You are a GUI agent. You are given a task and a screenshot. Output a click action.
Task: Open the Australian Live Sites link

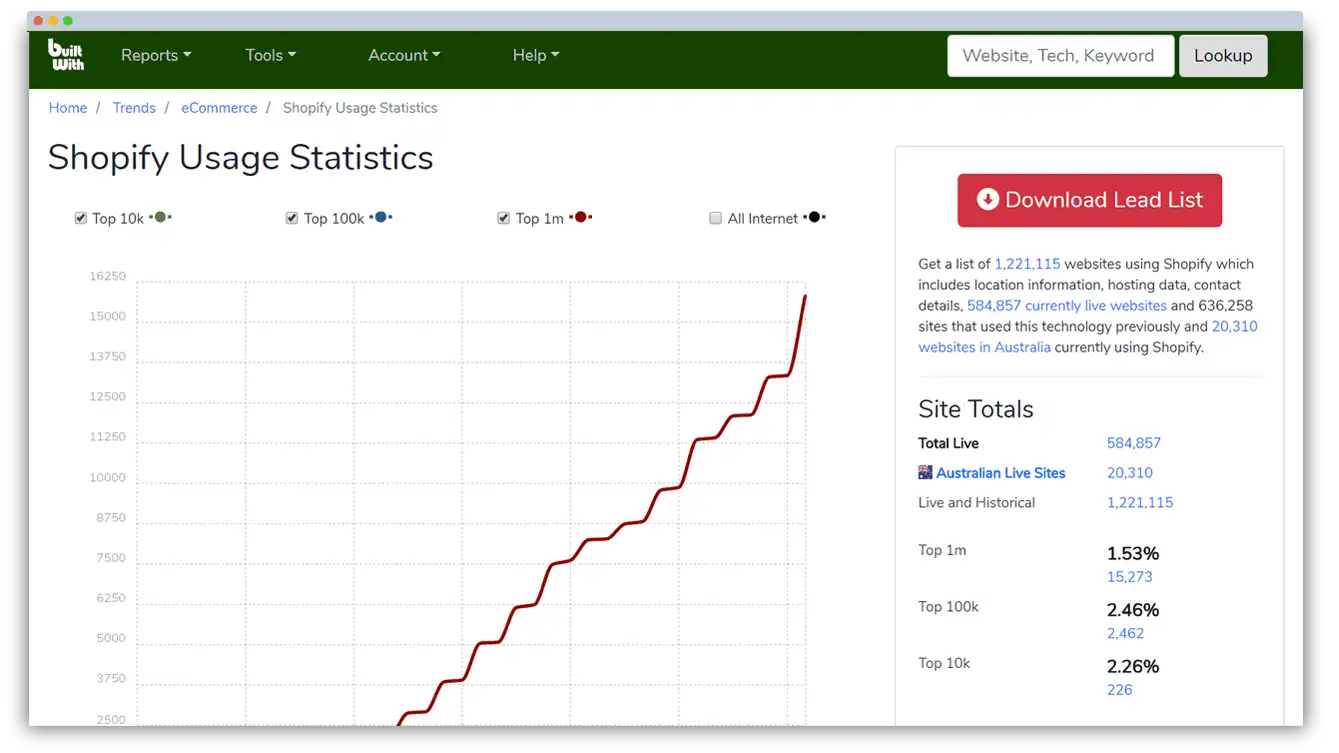pos(1000,473)
